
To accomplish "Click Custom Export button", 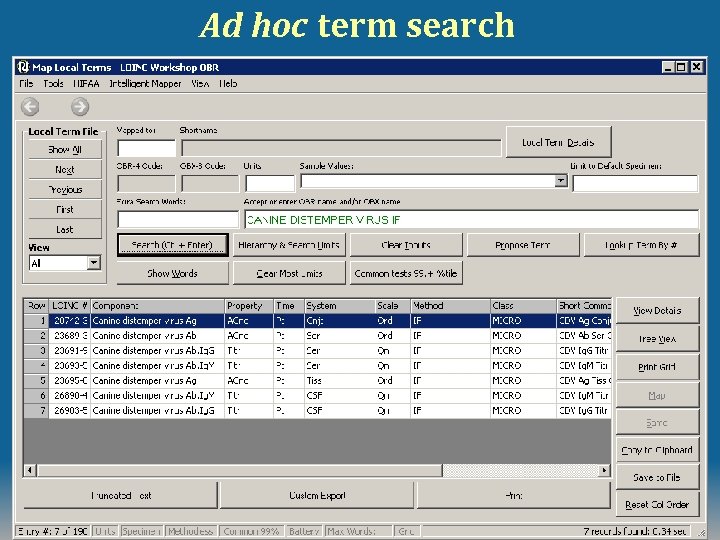I will tap(317, 495).
